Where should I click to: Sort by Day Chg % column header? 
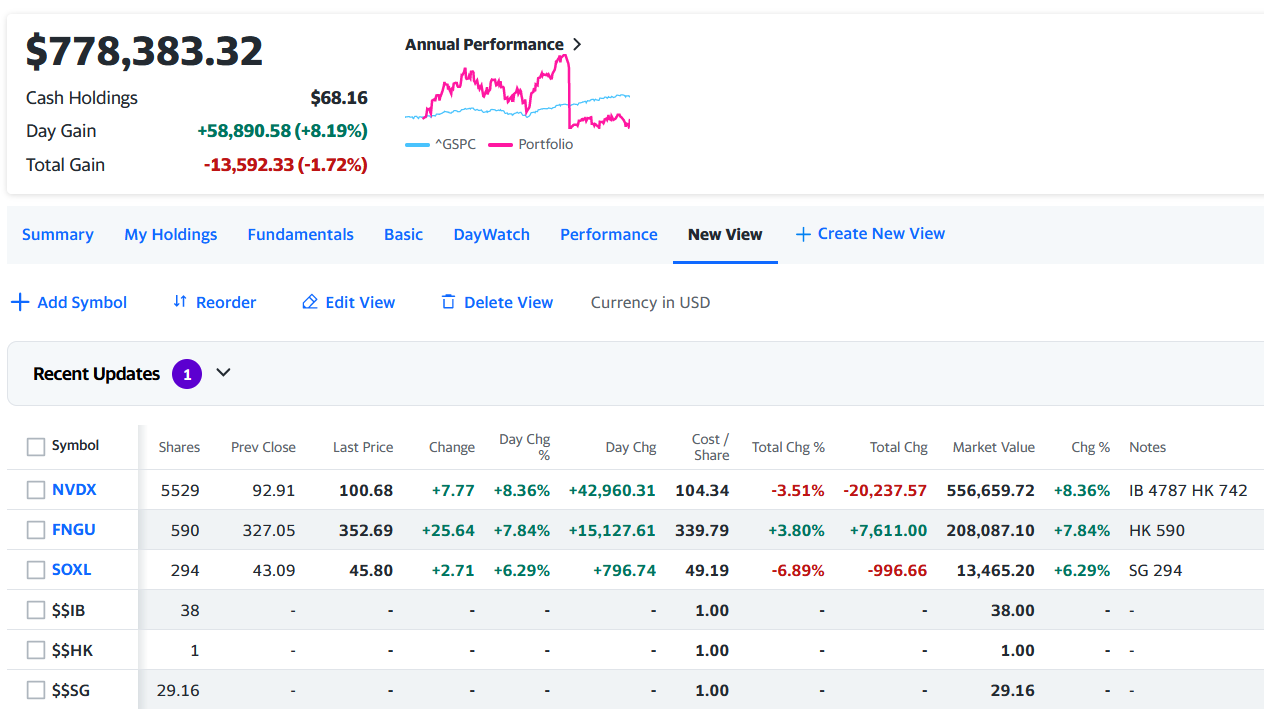point(525,447)
